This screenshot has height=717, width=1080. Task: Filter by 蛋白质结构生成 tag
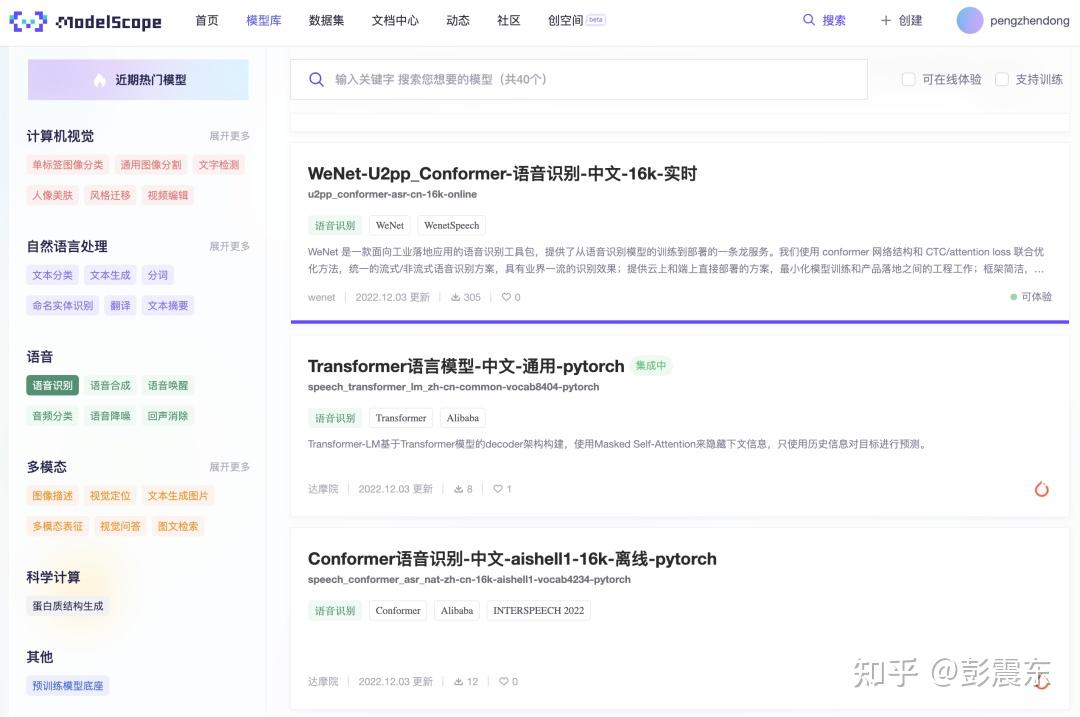(68, 606)
